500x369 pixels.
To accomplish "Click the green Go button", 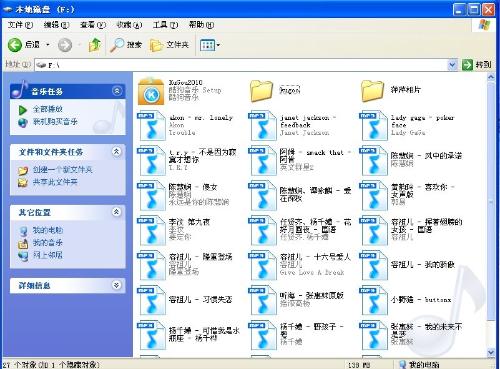I will coord(467,65).
